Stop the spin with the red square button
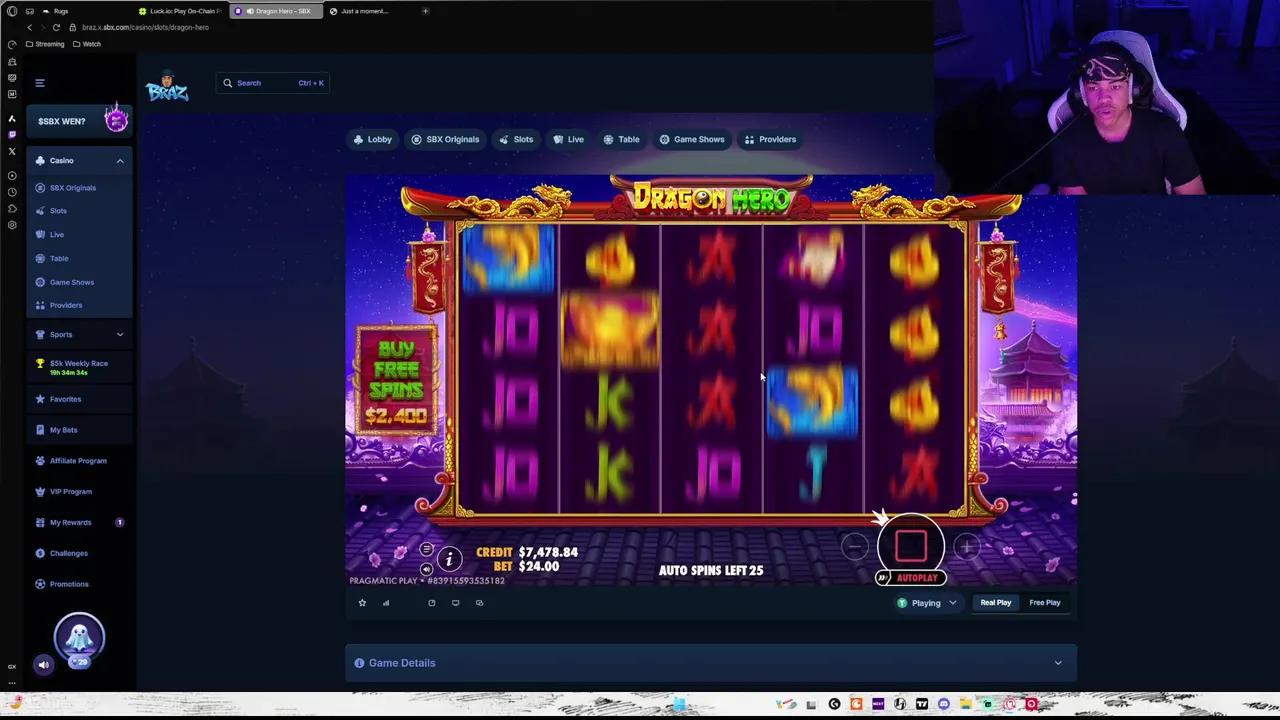The width and height of the screenshot is (1280, 720). tap(911, 546)
